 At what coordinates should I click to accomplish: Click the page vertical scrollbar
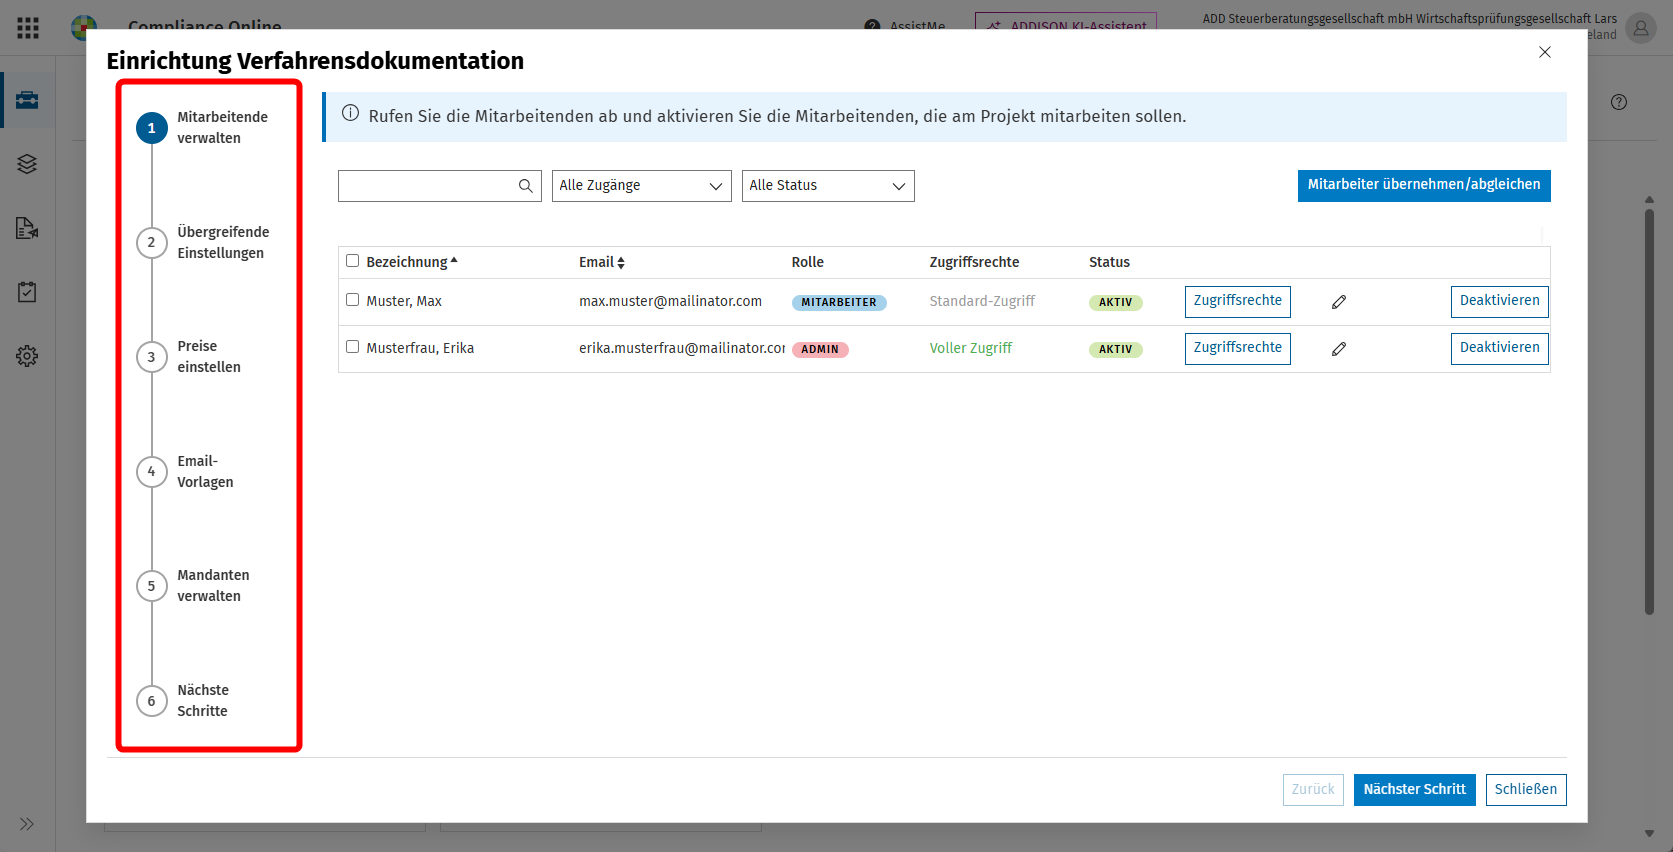coord(1649,410)
